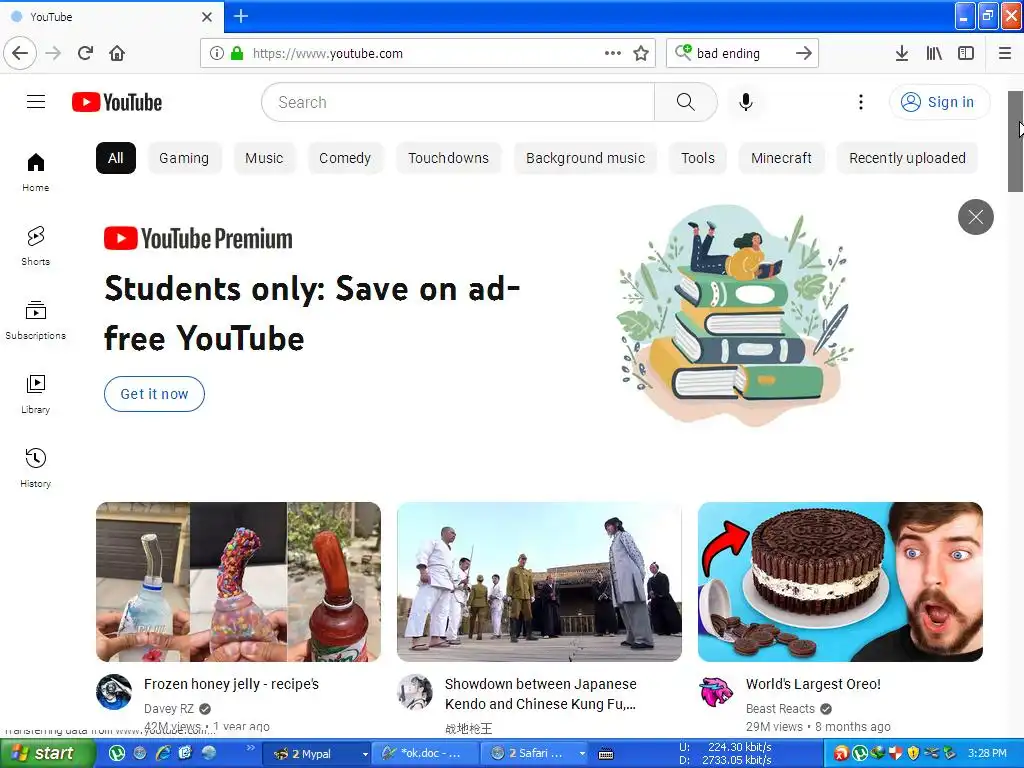Click the YouTube search magnifier button

pos(685,102)
